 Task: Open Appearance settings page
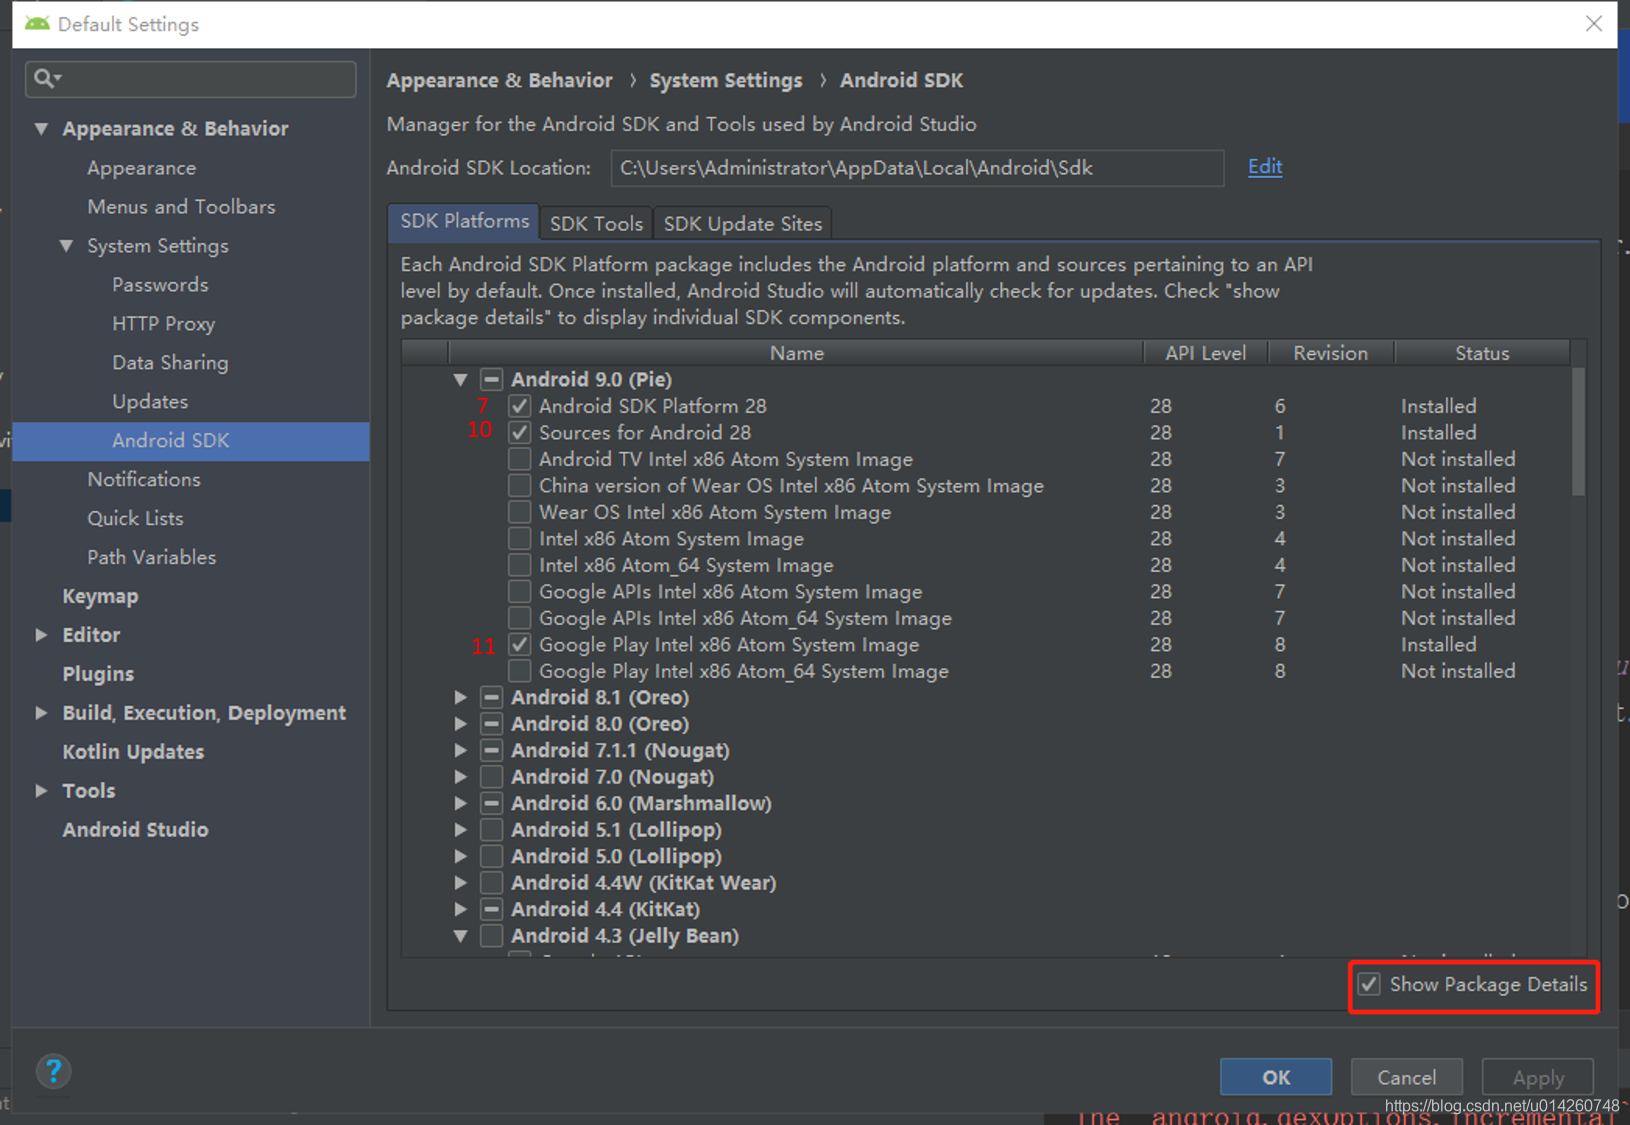pos(141,168)
